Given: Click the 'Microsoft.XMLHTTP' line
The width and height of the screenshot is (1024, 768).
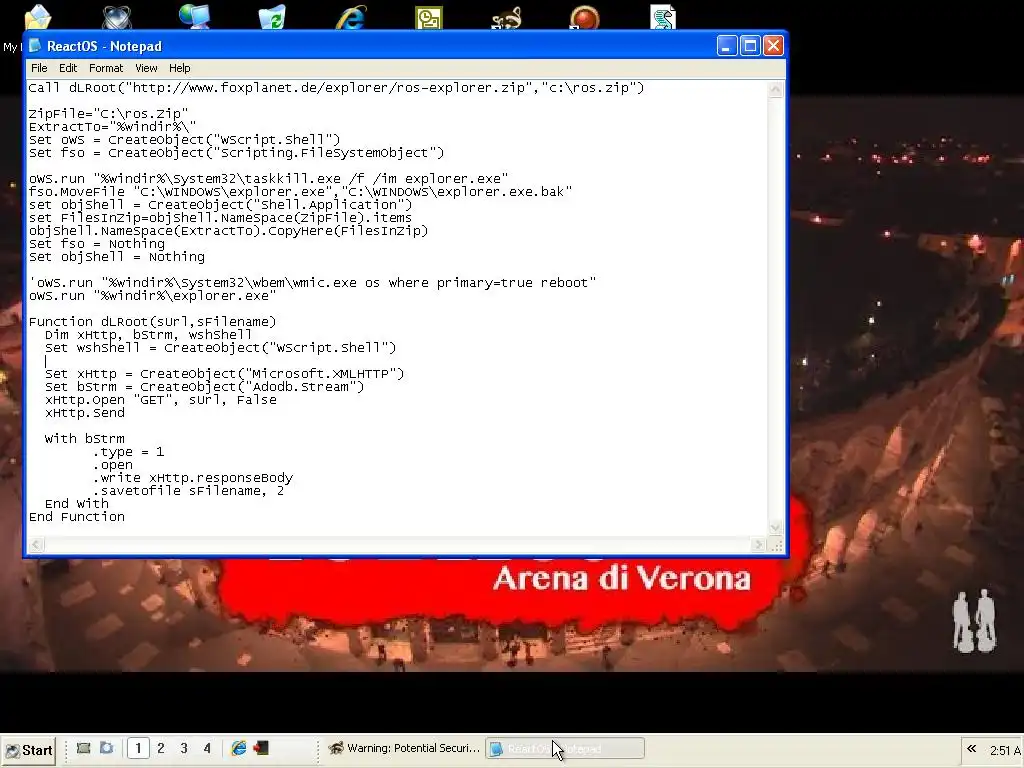Looking at the screenshot, I should pos(225,374).
